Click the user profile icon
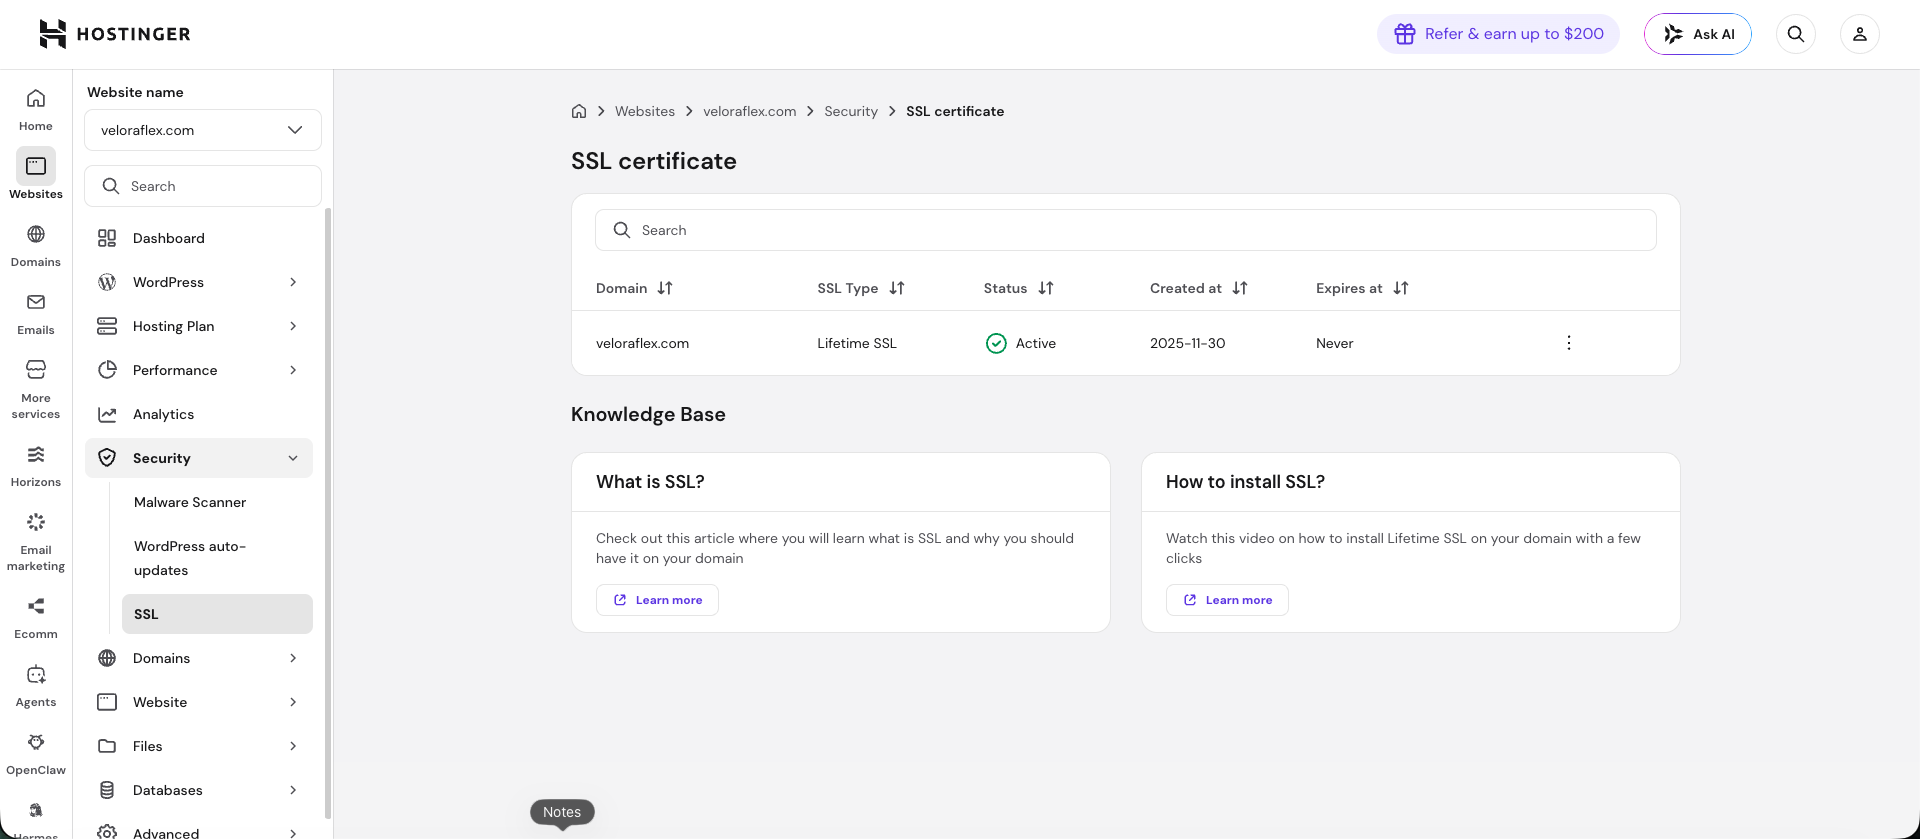The height and width of the screenshot is (839, 1920). 1860,34
